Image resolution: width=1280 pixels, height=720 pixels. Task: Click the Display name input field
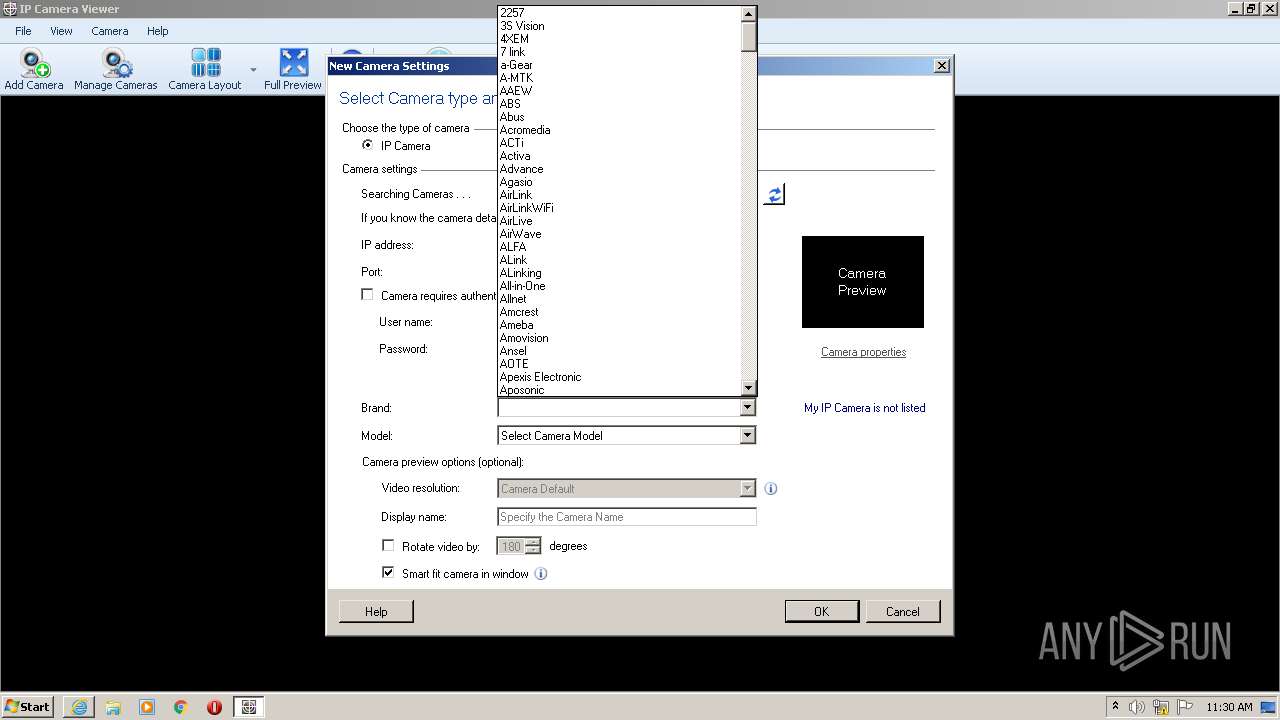coord(627,517)
